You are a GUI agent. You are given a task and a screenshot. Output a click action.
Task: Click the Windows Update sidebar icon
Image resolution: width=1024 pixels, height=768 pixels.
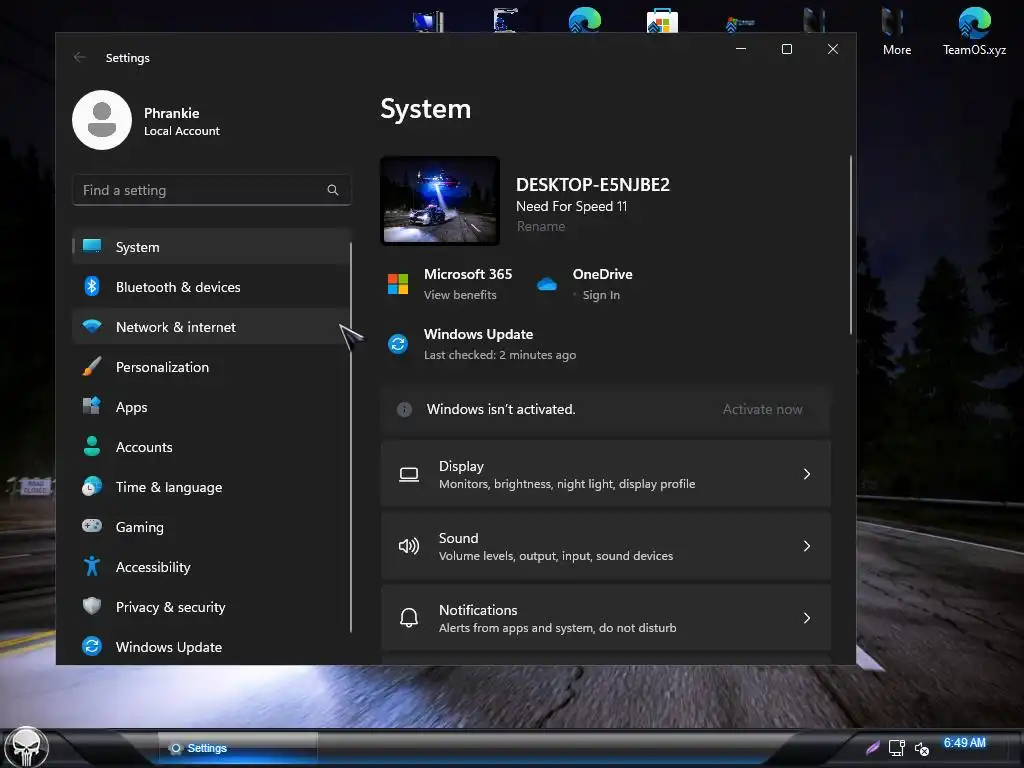pyautogui.click(x=92, y=646)
